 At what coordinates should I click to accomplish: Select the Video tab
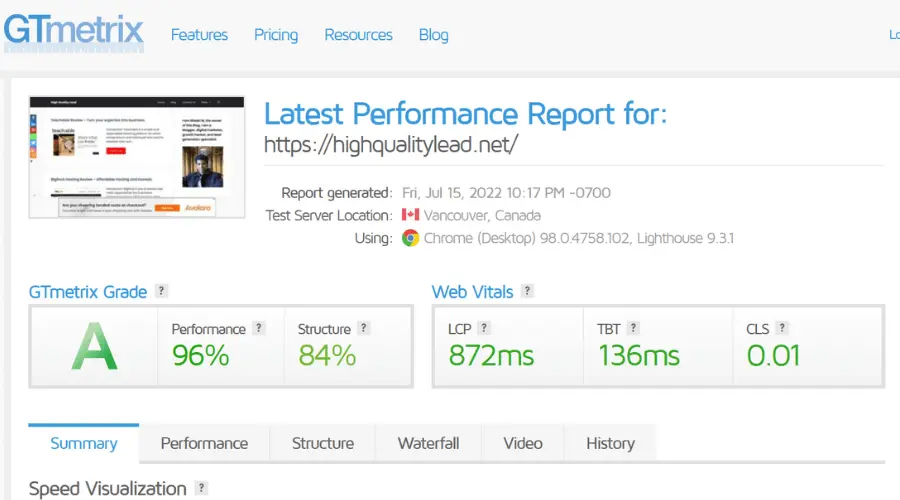[x=522, y=443]
